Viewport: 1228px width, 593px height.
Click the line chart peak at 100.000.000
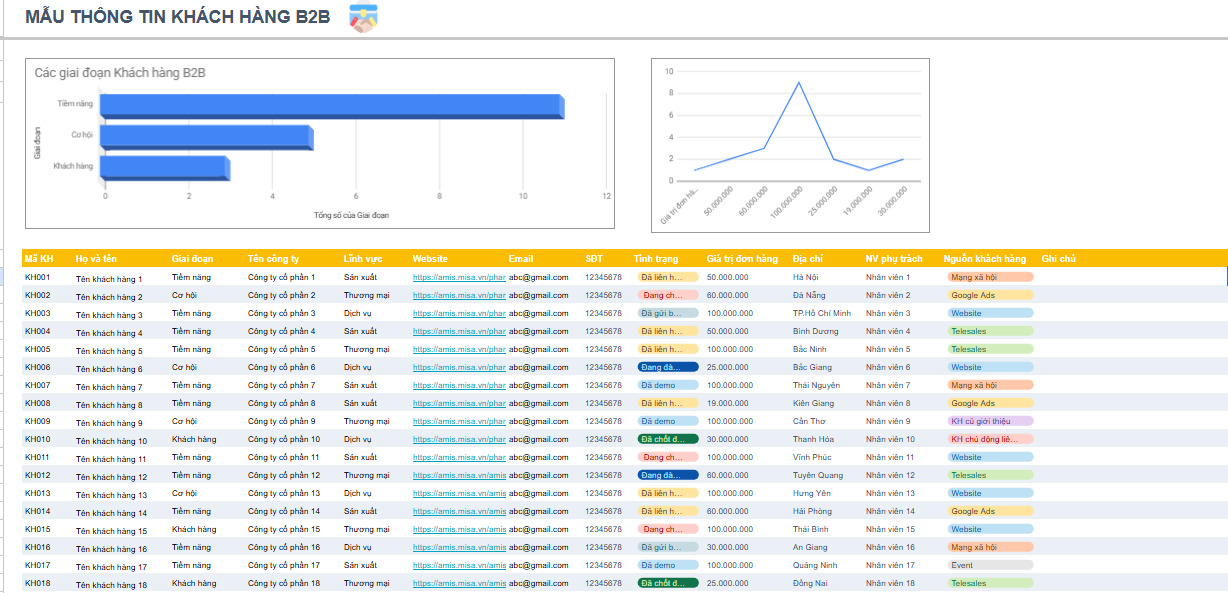(798, 82)
